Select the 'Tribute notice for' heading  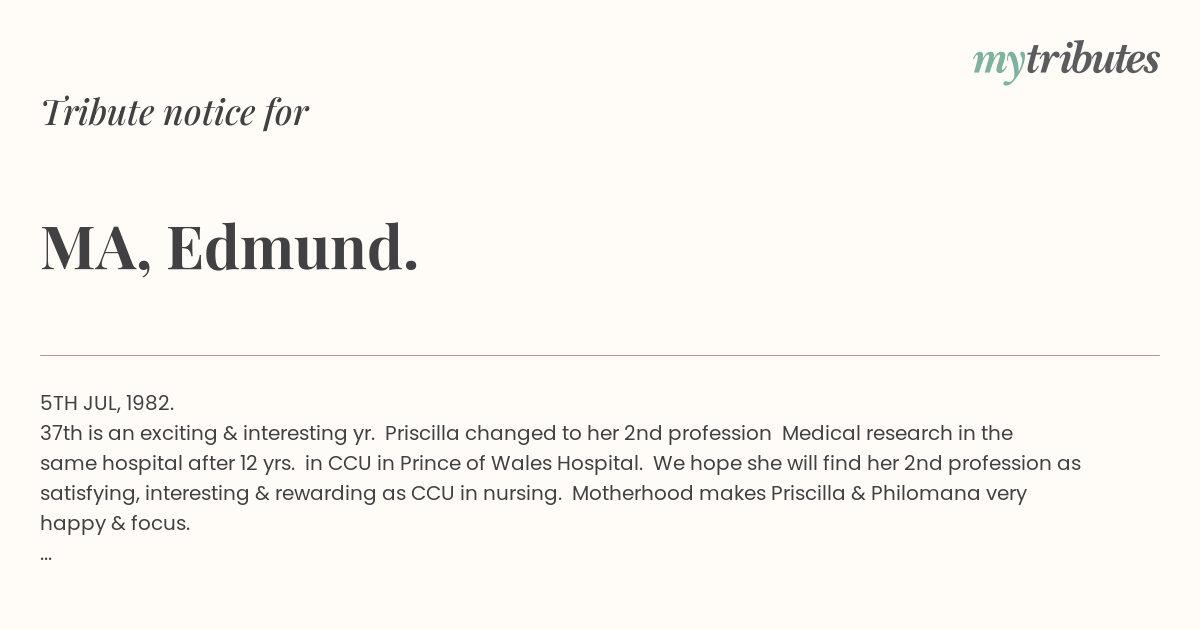(175, 112)
